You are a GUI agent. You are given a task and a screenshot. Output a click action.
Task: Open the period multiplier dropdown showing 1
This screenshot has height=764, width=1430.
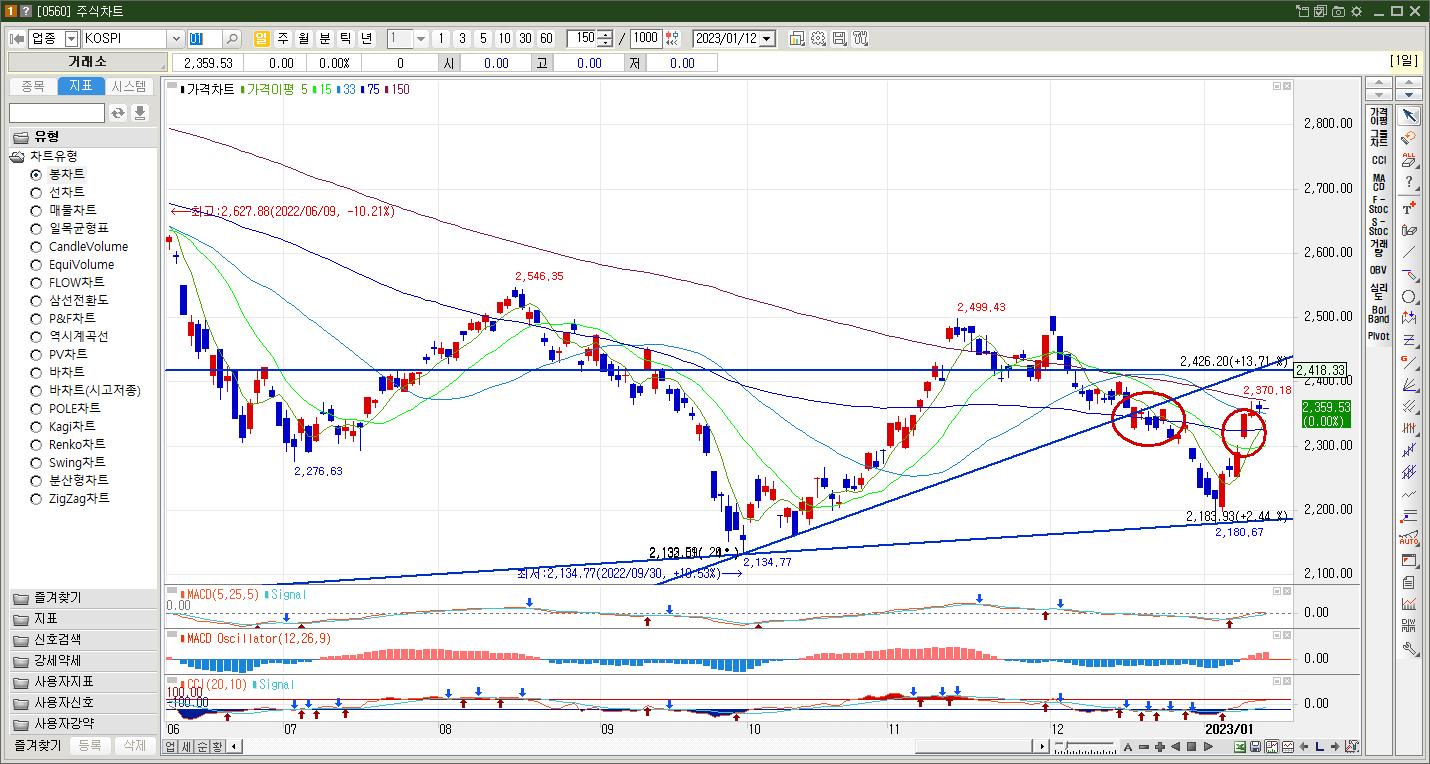pyautogui.click(x=421, y=38)
